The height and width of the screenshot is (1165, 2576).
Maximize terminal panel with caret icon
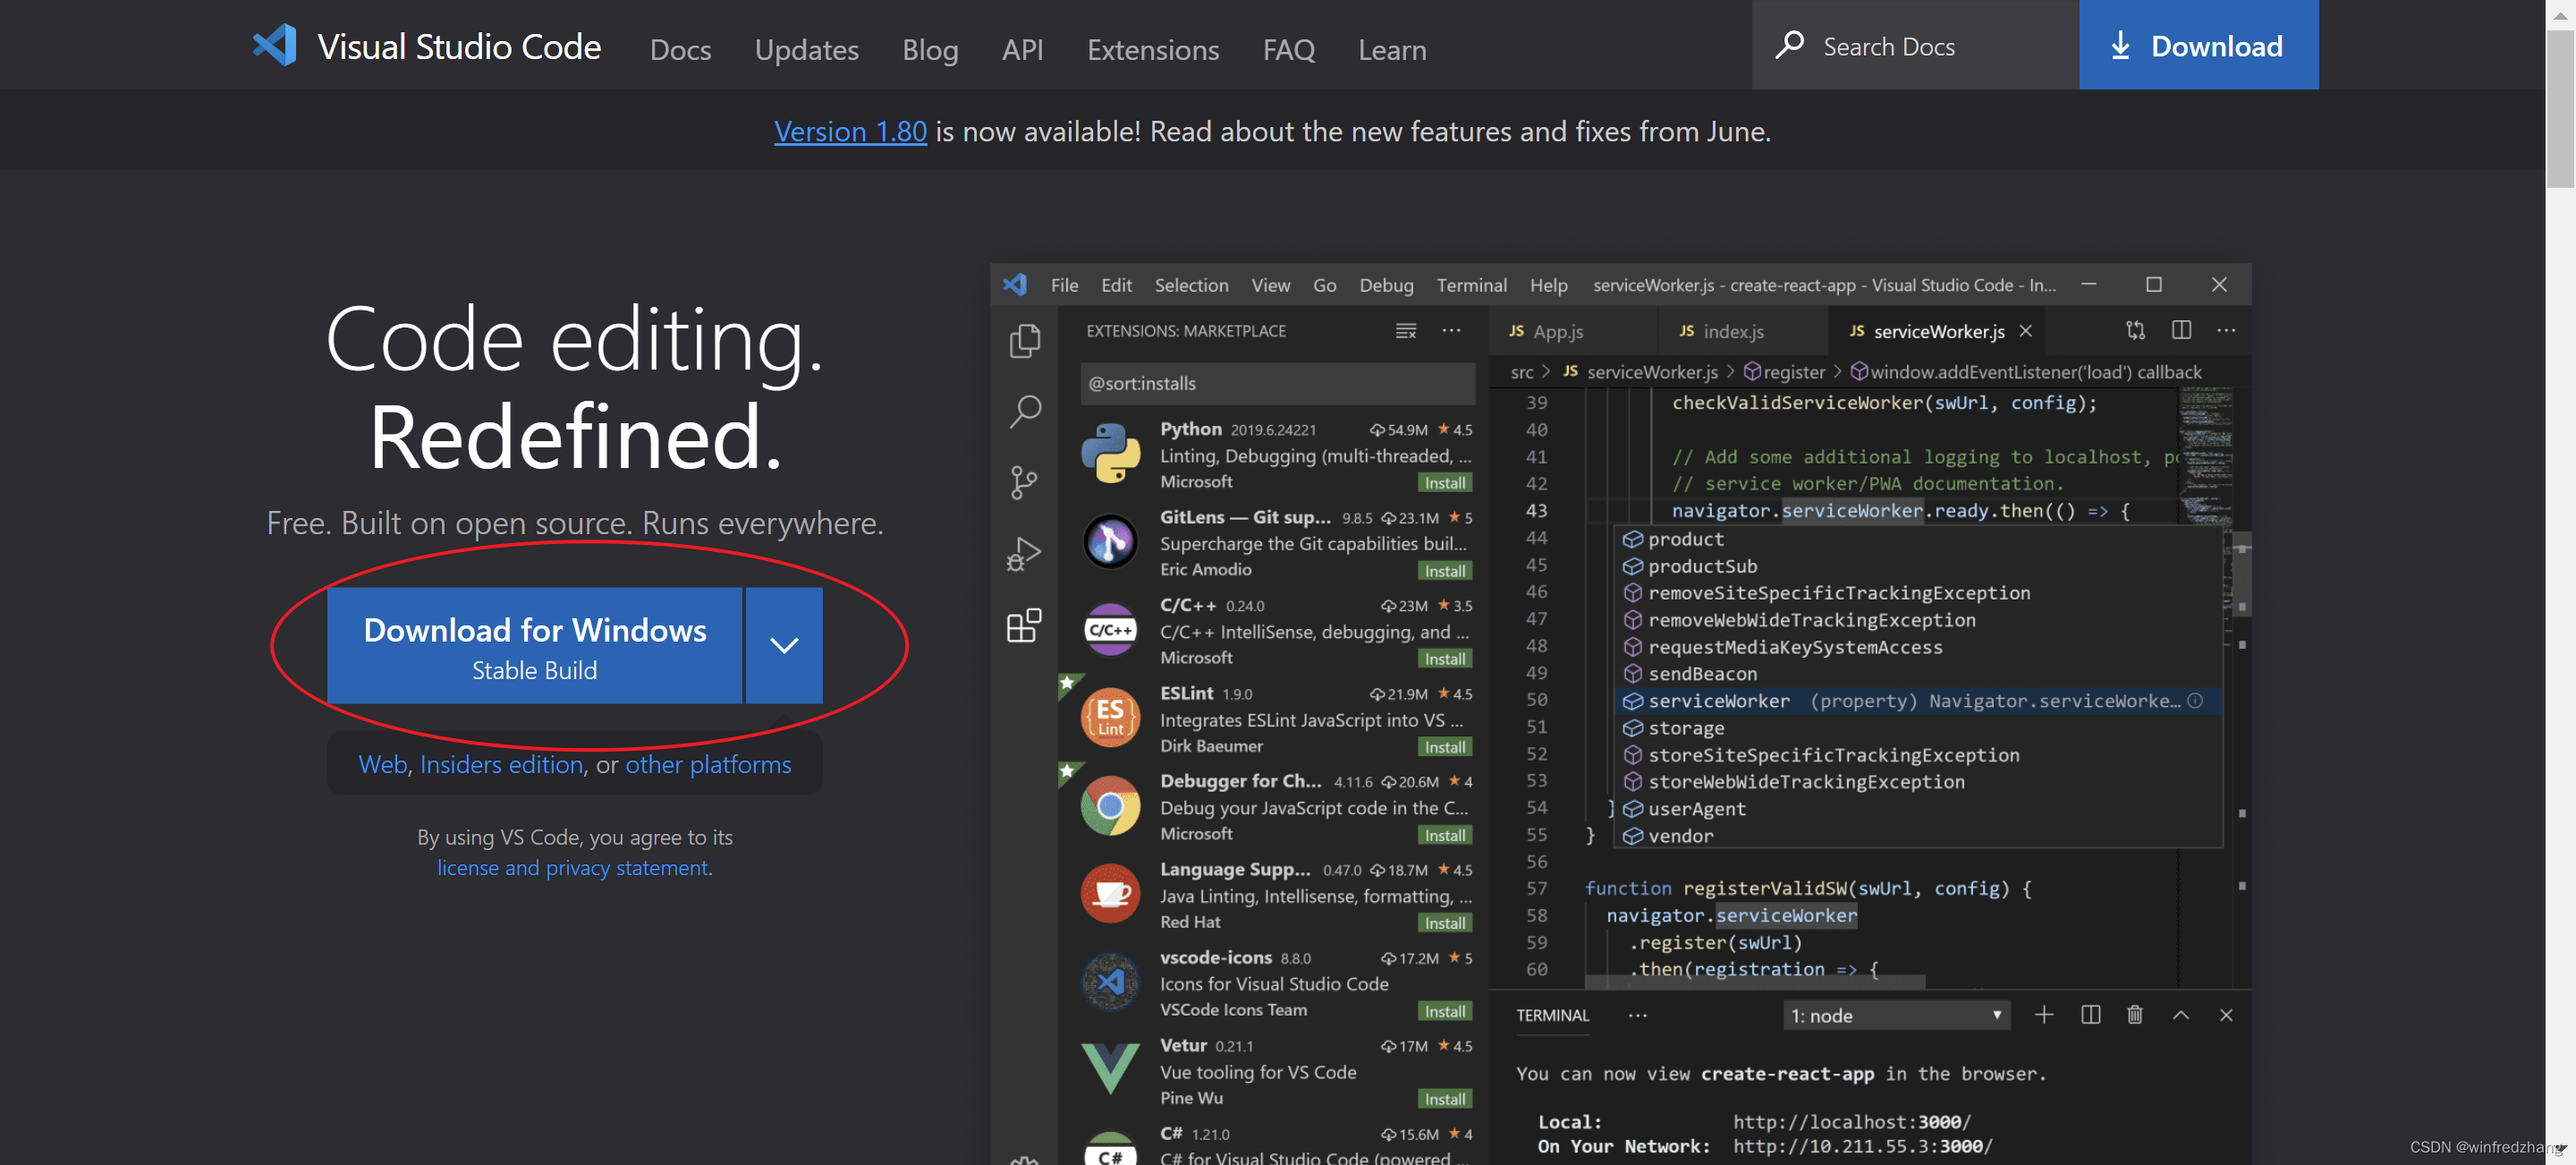tap(2180, 1015)
